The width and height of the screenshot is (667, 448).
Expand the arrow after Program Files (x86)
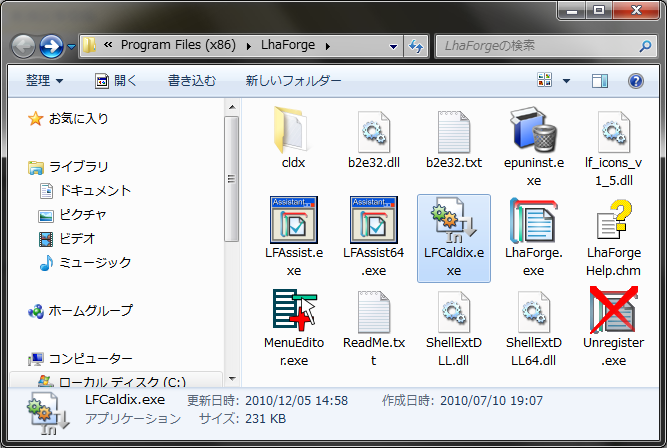pos(248,46)
